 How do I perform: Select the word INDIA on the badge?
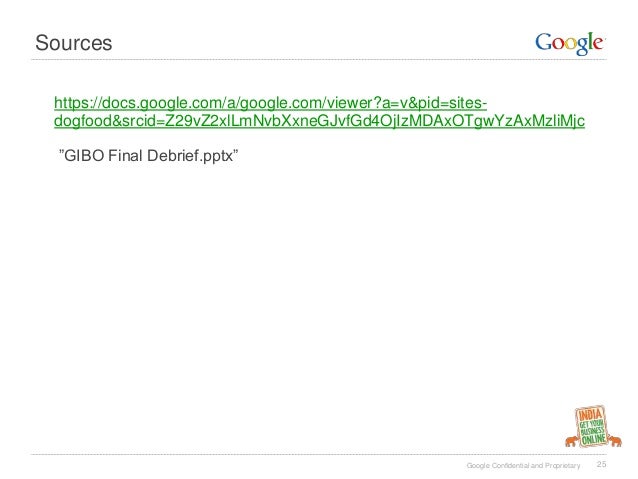pyautogui.click(x=590, y=415)
